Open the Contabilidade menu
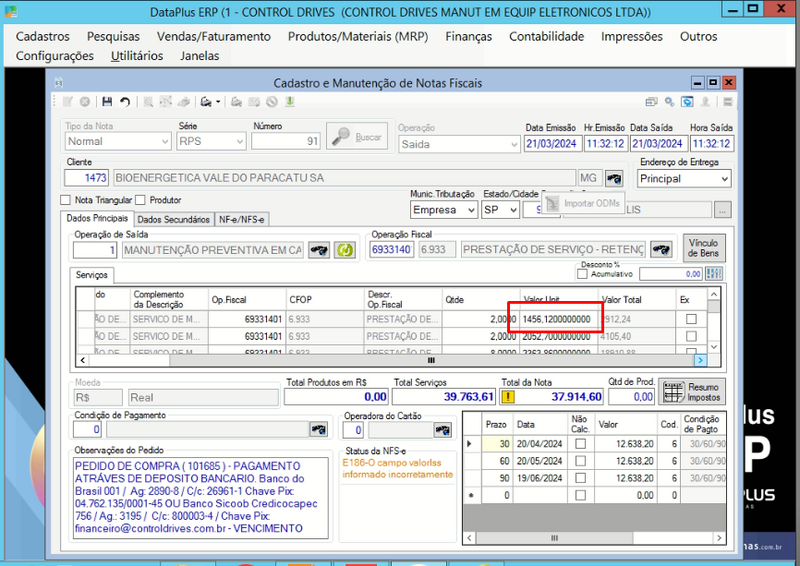 (x=546, y=37)
